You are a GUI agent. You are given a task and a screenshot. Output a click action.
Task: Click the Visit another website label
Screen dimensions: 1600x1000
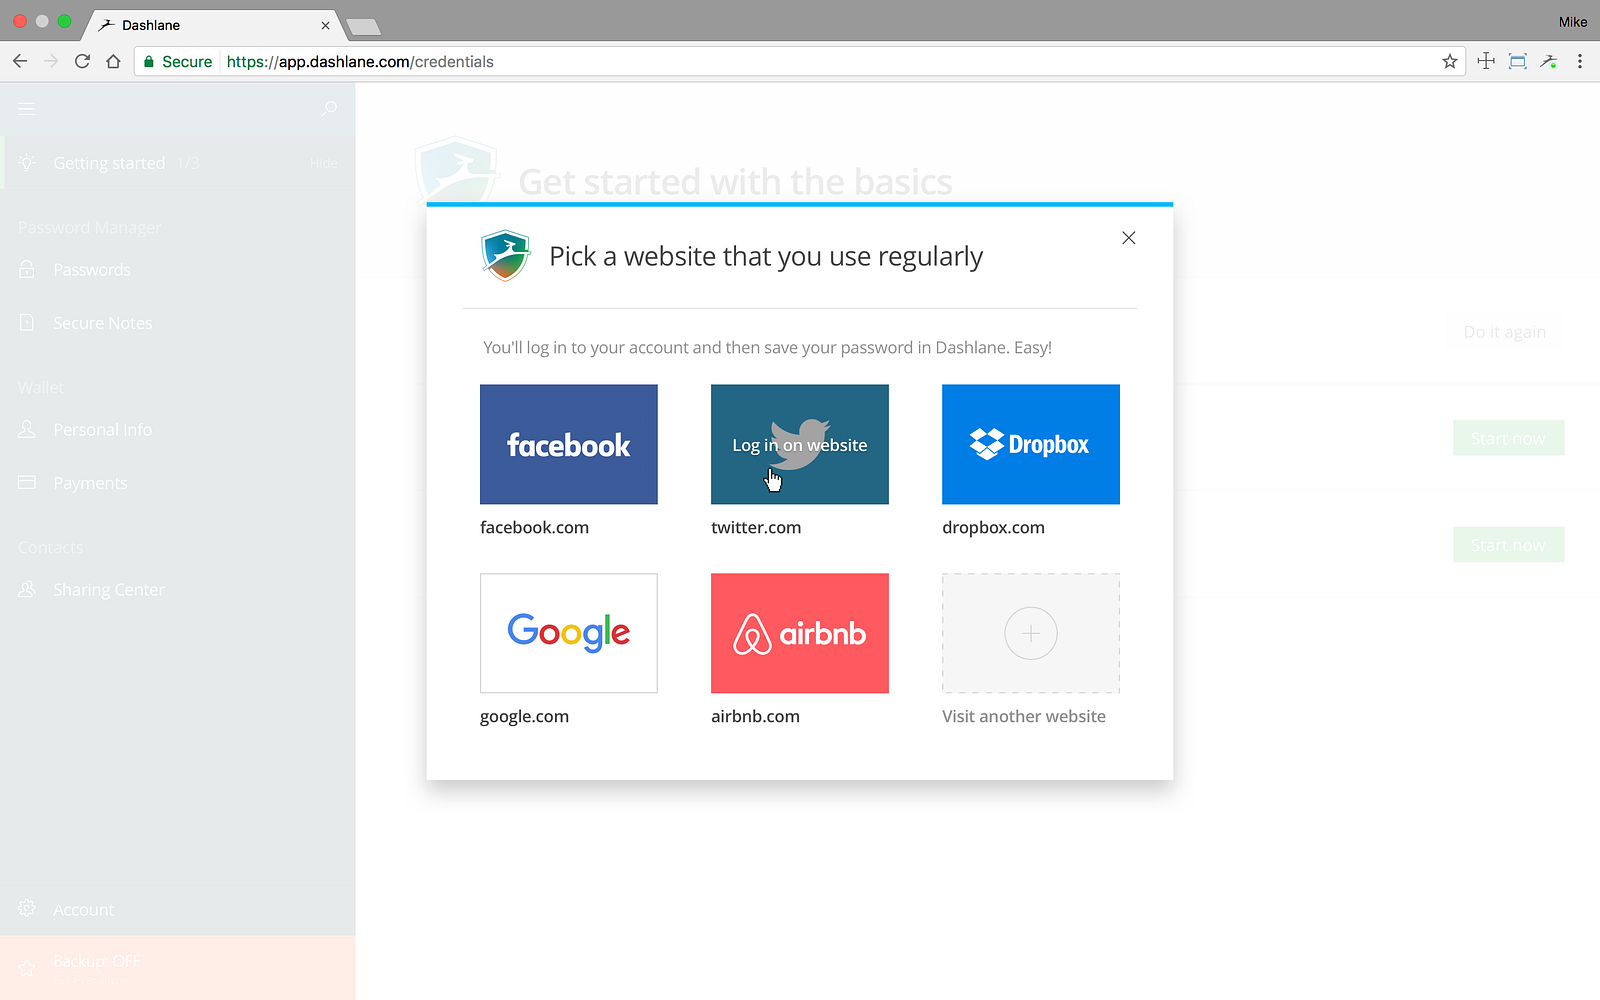pos(1024,716)
